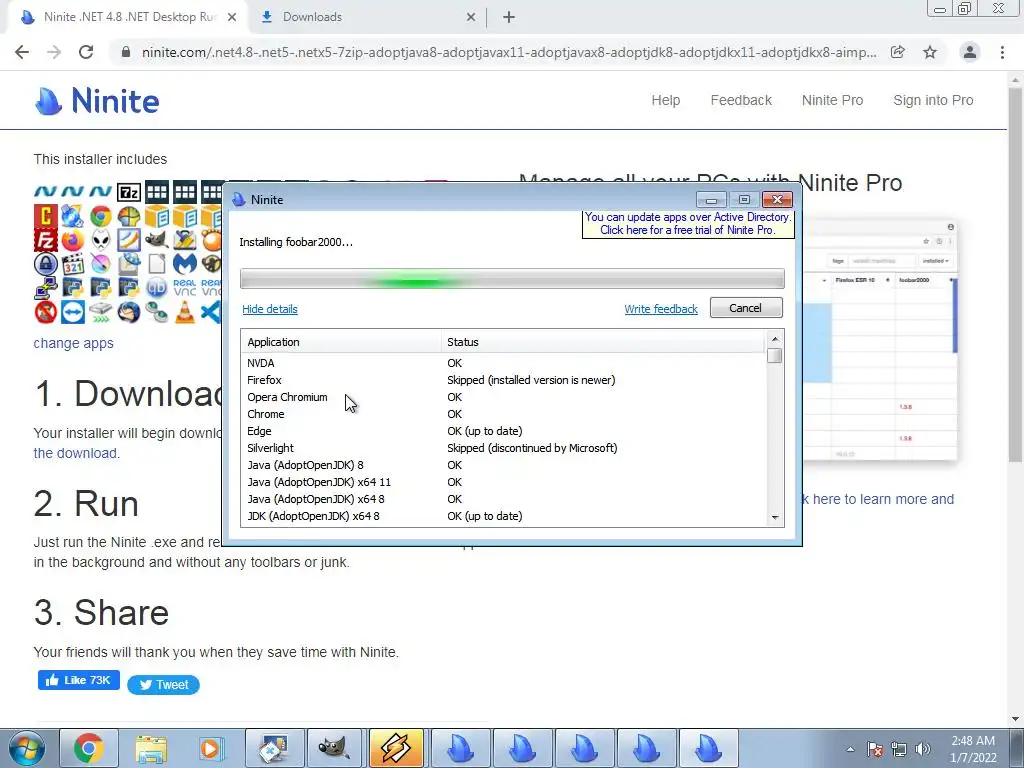Click the foobar2000 alien face icon

coord(101,240)
